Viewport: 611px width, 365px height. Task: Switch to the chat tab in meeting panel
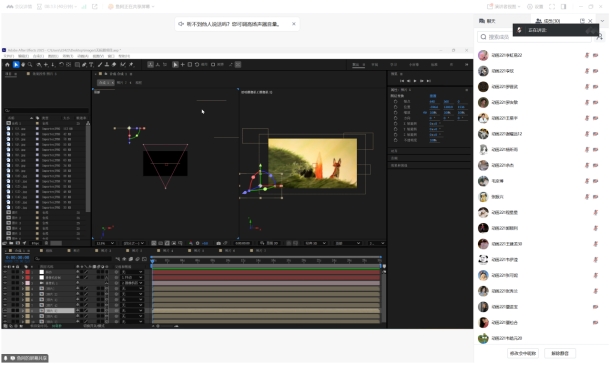tap(487, 21)
